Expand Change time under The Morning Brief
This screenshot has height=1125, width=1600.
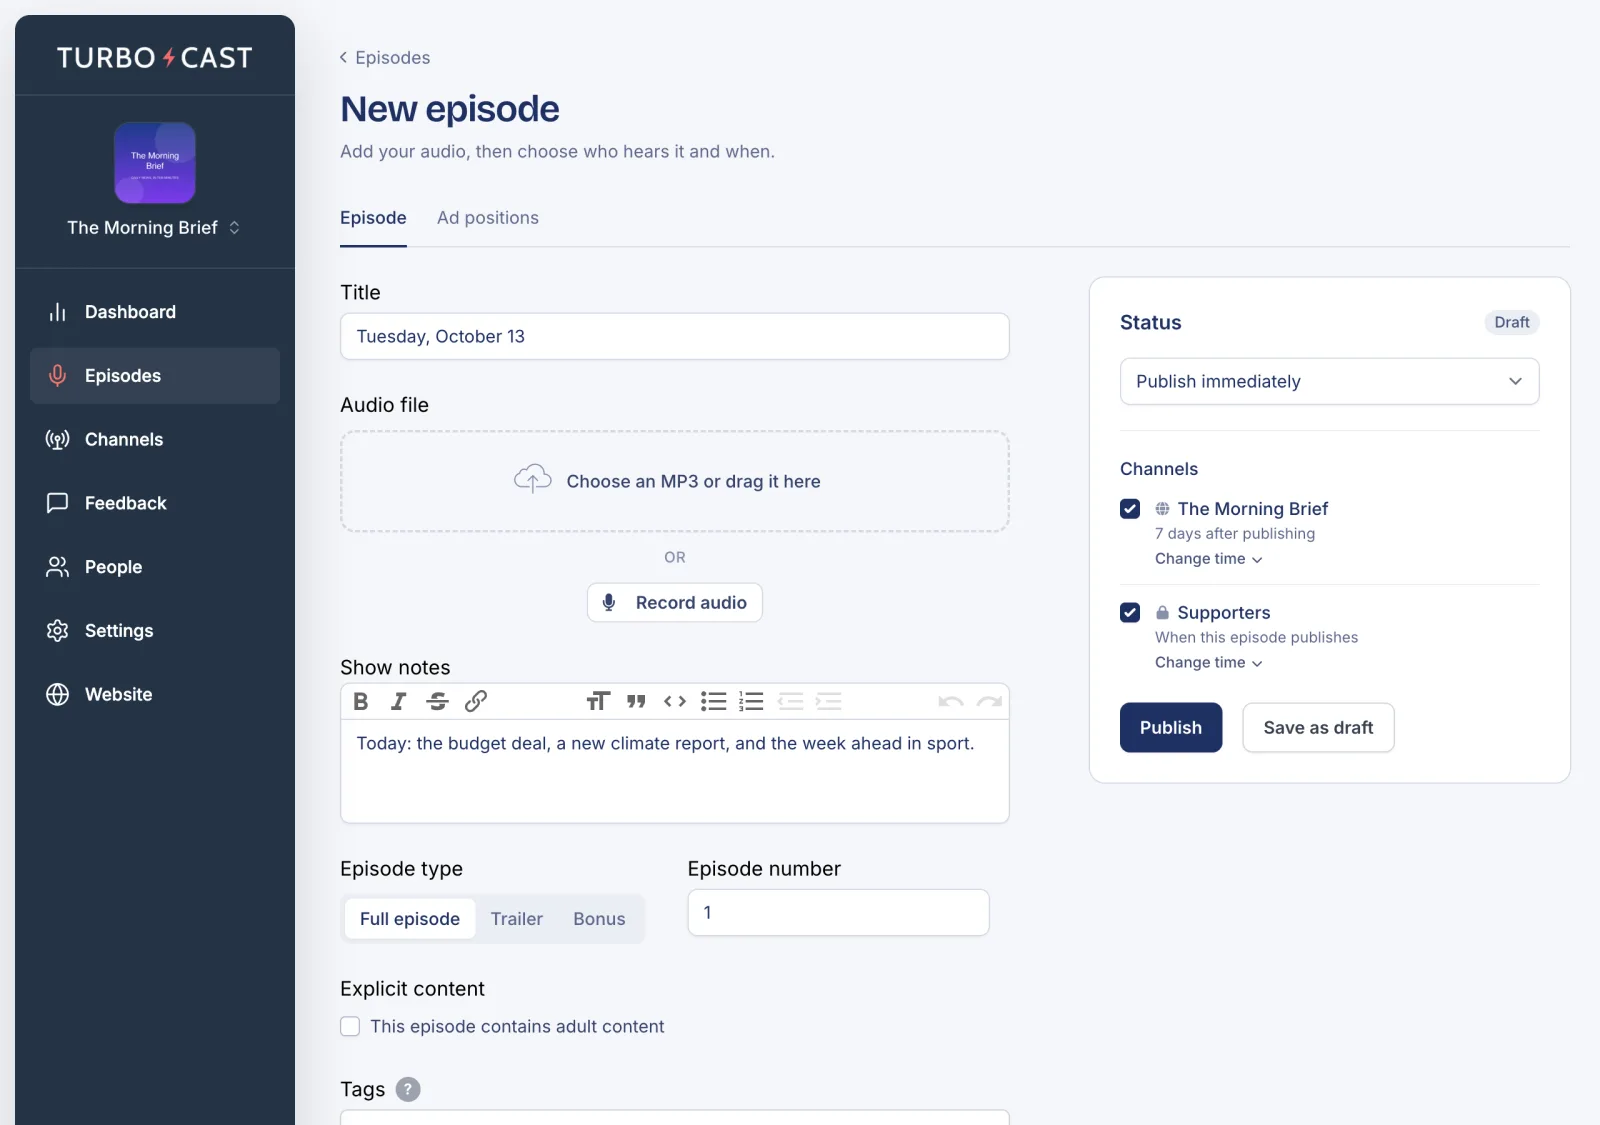(x=1208, y=559)
